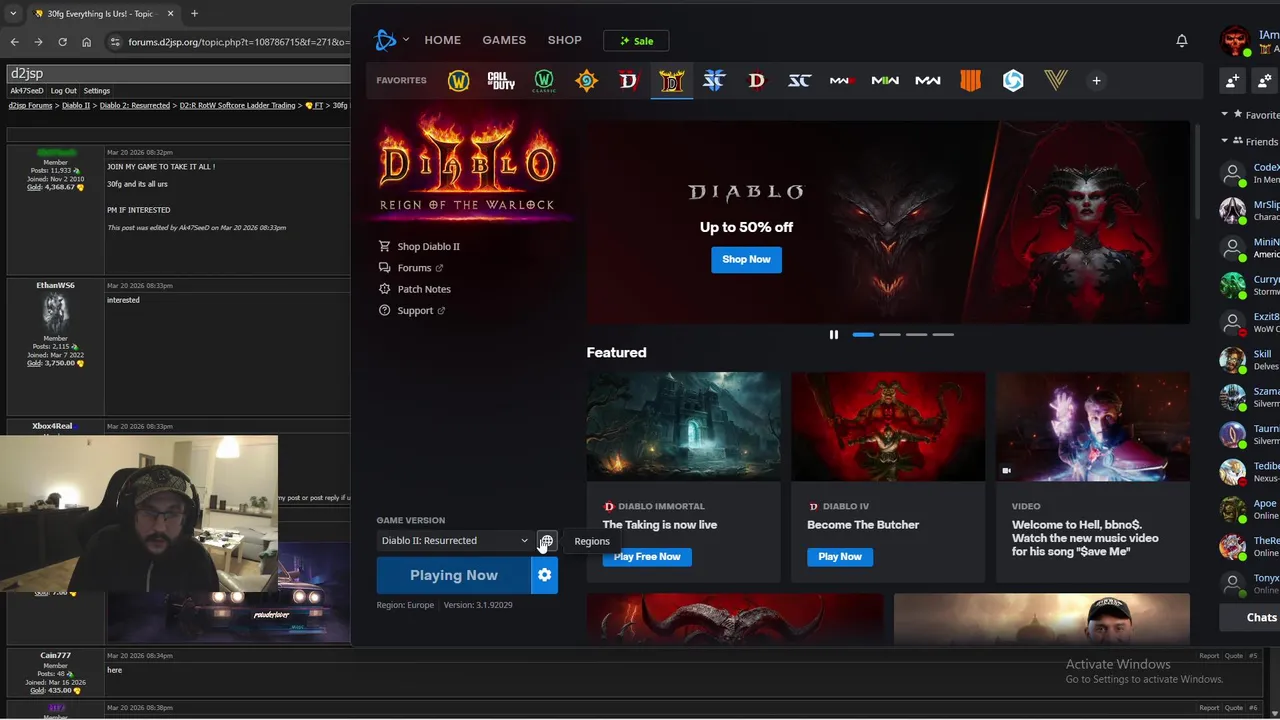Open the browser tab search dropdown
Screen dimensions: 1280x720
coord(13,14)
